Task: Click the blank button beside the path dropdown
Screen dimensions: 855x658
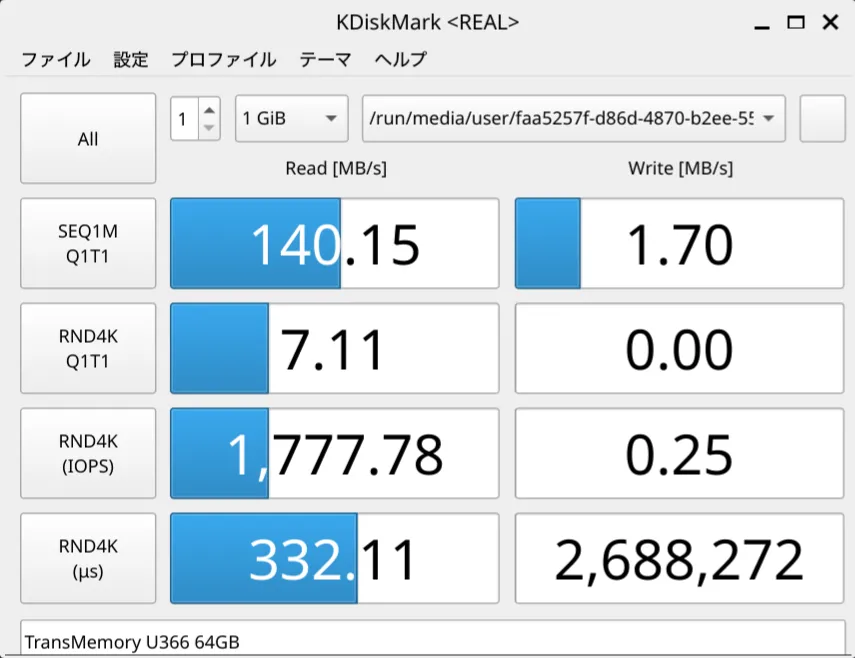Action: coord(822,119)
